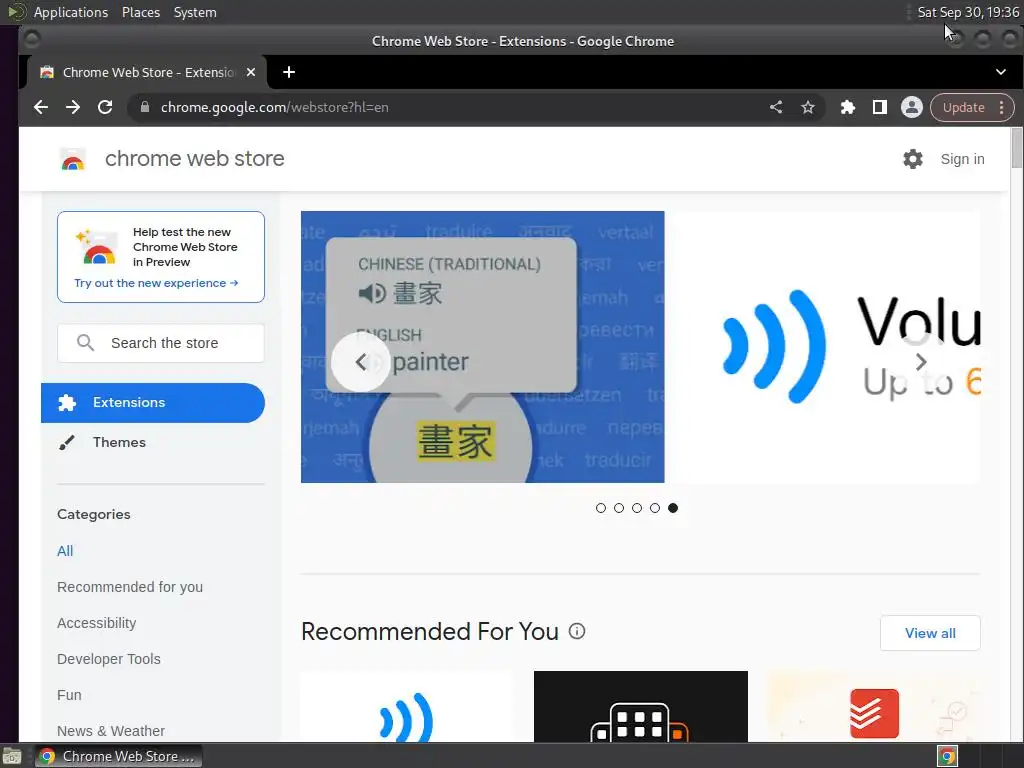
Task: Open the red Todoist extension card
Action: pos(874,707)
